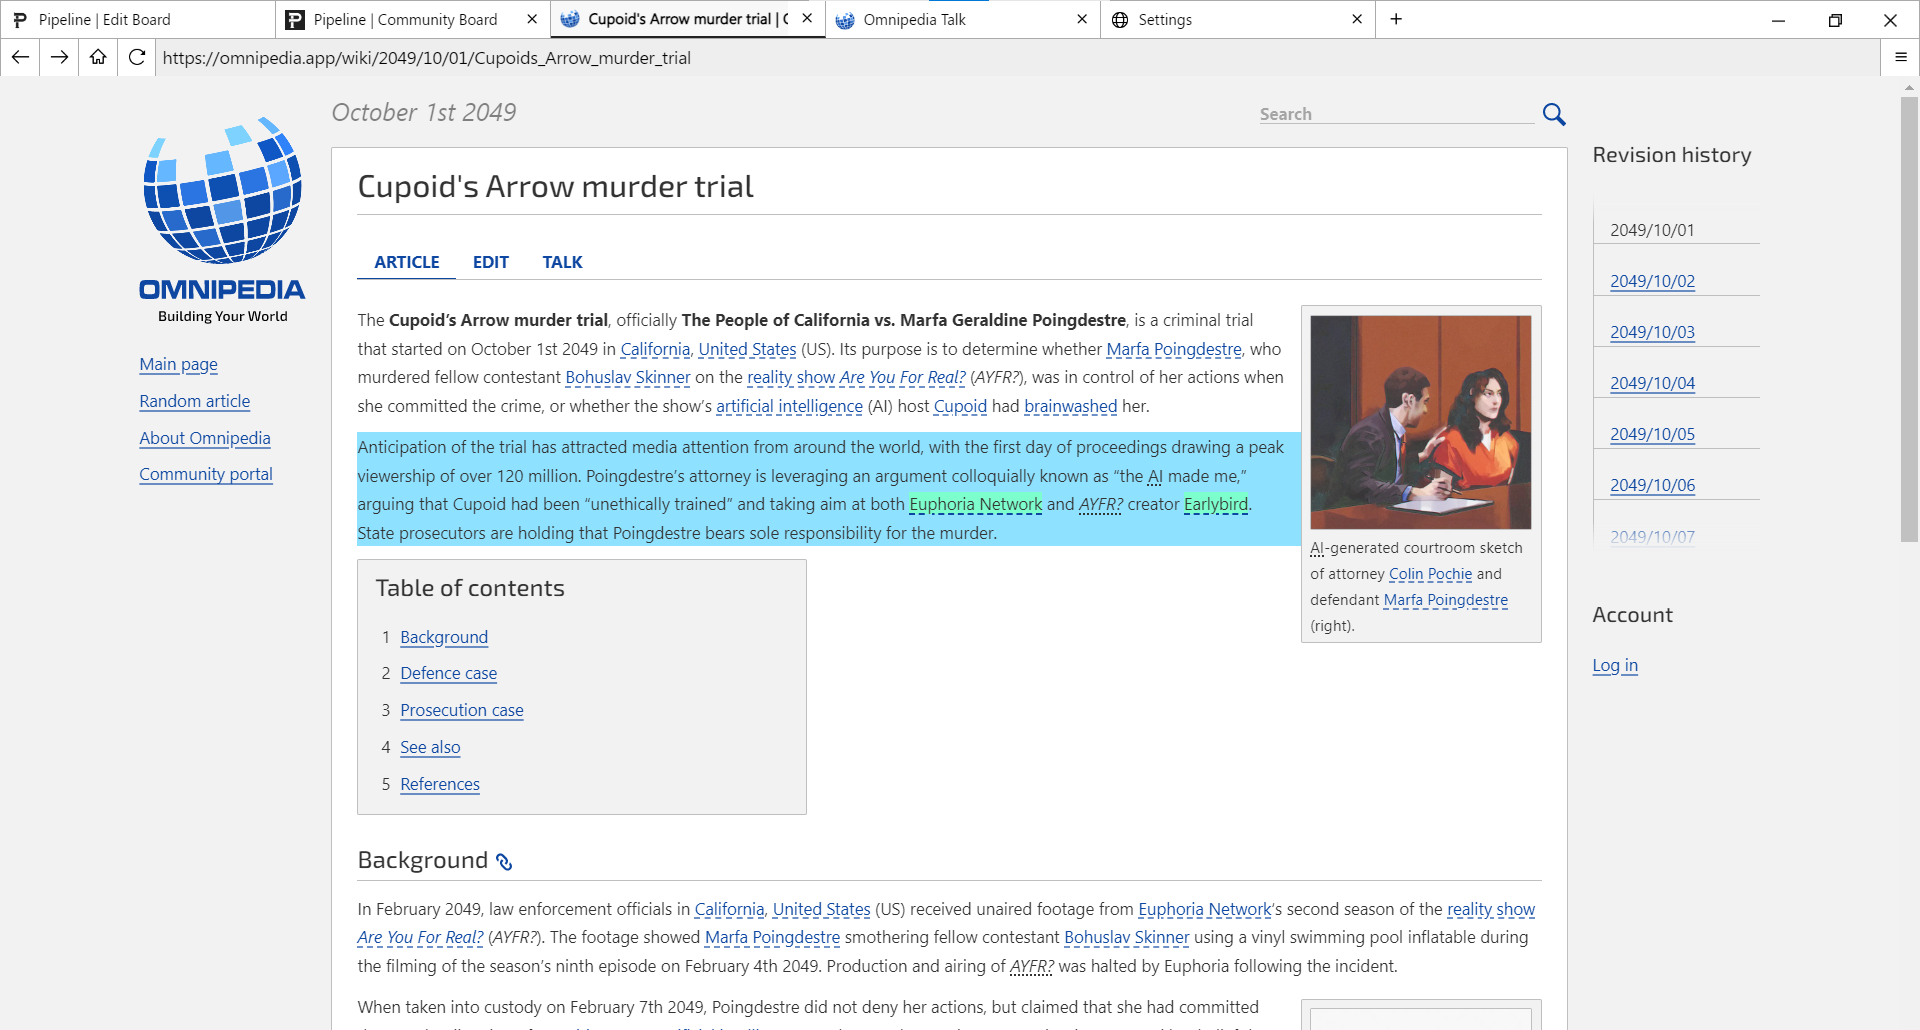Go to browser home with home icon

97,57
